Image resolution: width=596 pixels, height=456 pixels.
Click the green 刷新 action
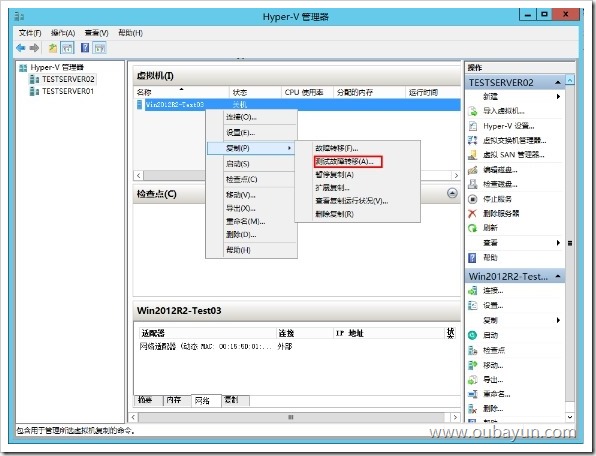pyautogui.click(x=472, y=228)
